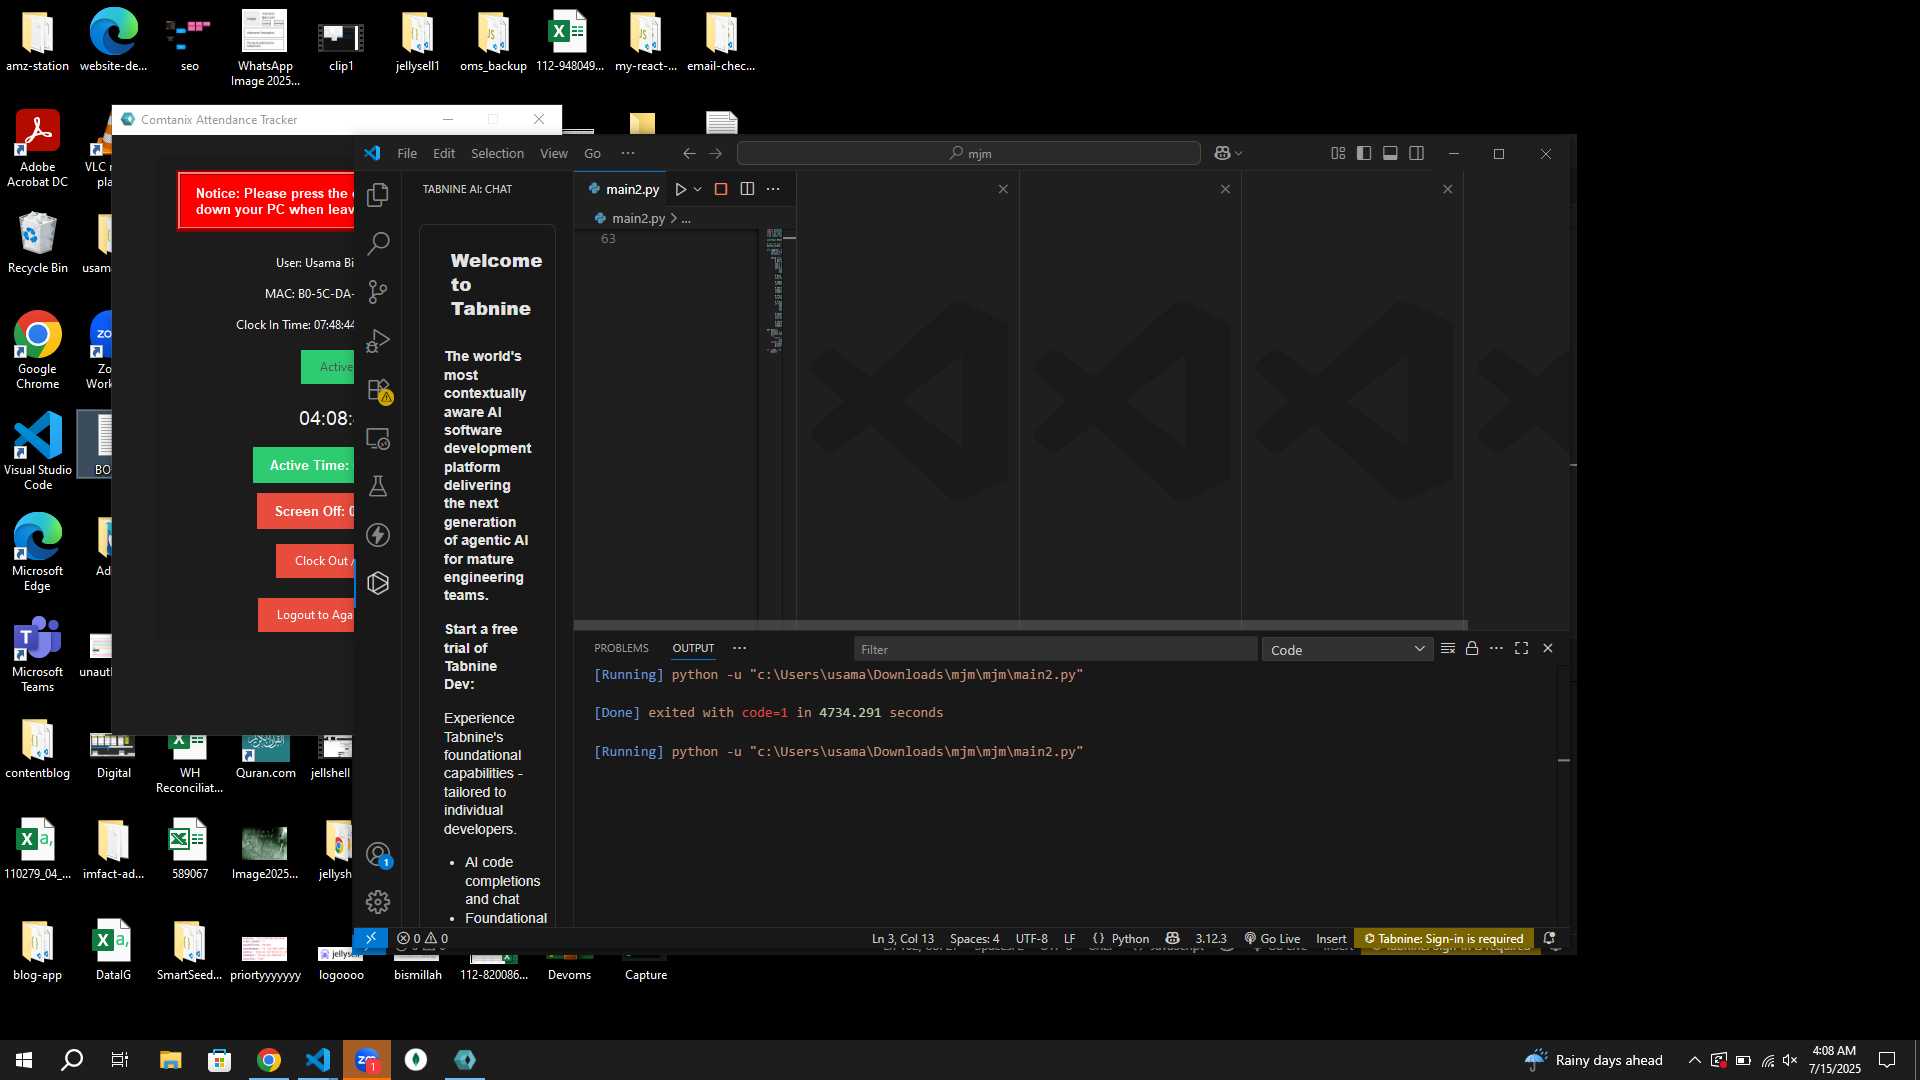Open the lightning bolt activity bar view
The height and width of the screenshot is (1080, 1920).
pos(378,535)
